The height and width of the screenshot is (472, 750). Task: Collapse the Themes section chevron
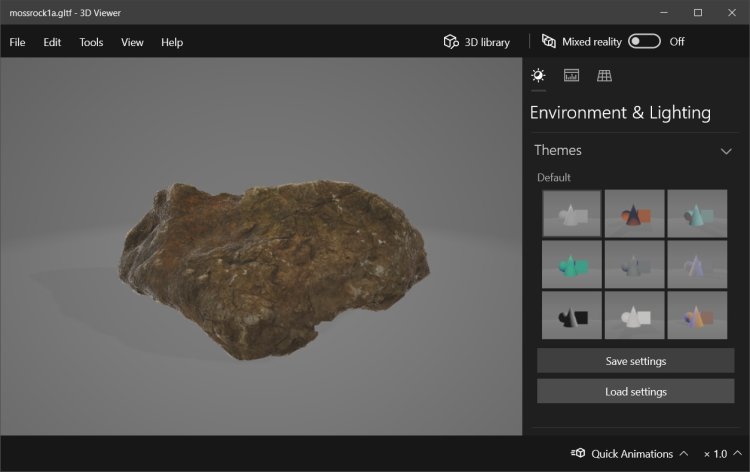726,151
